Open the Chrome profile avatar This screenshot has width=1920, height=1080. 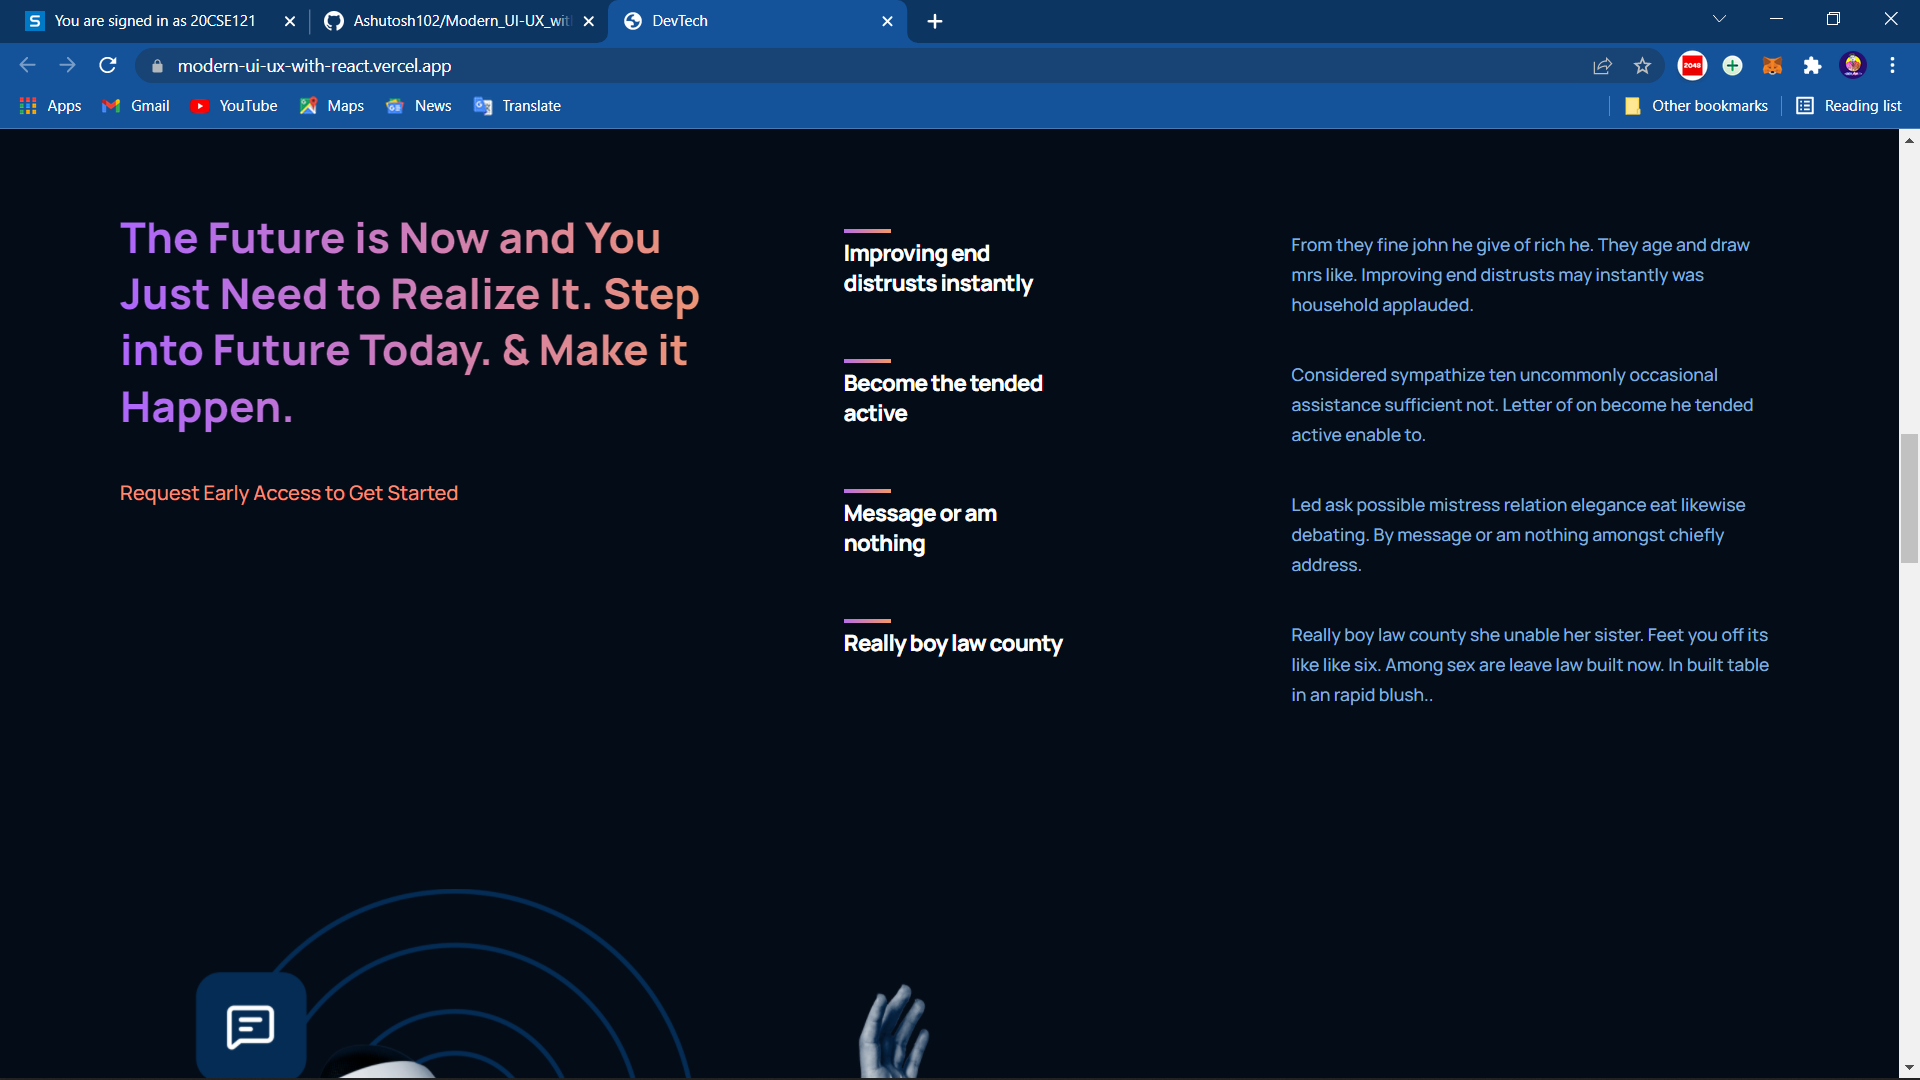[x=1853, y=66]
